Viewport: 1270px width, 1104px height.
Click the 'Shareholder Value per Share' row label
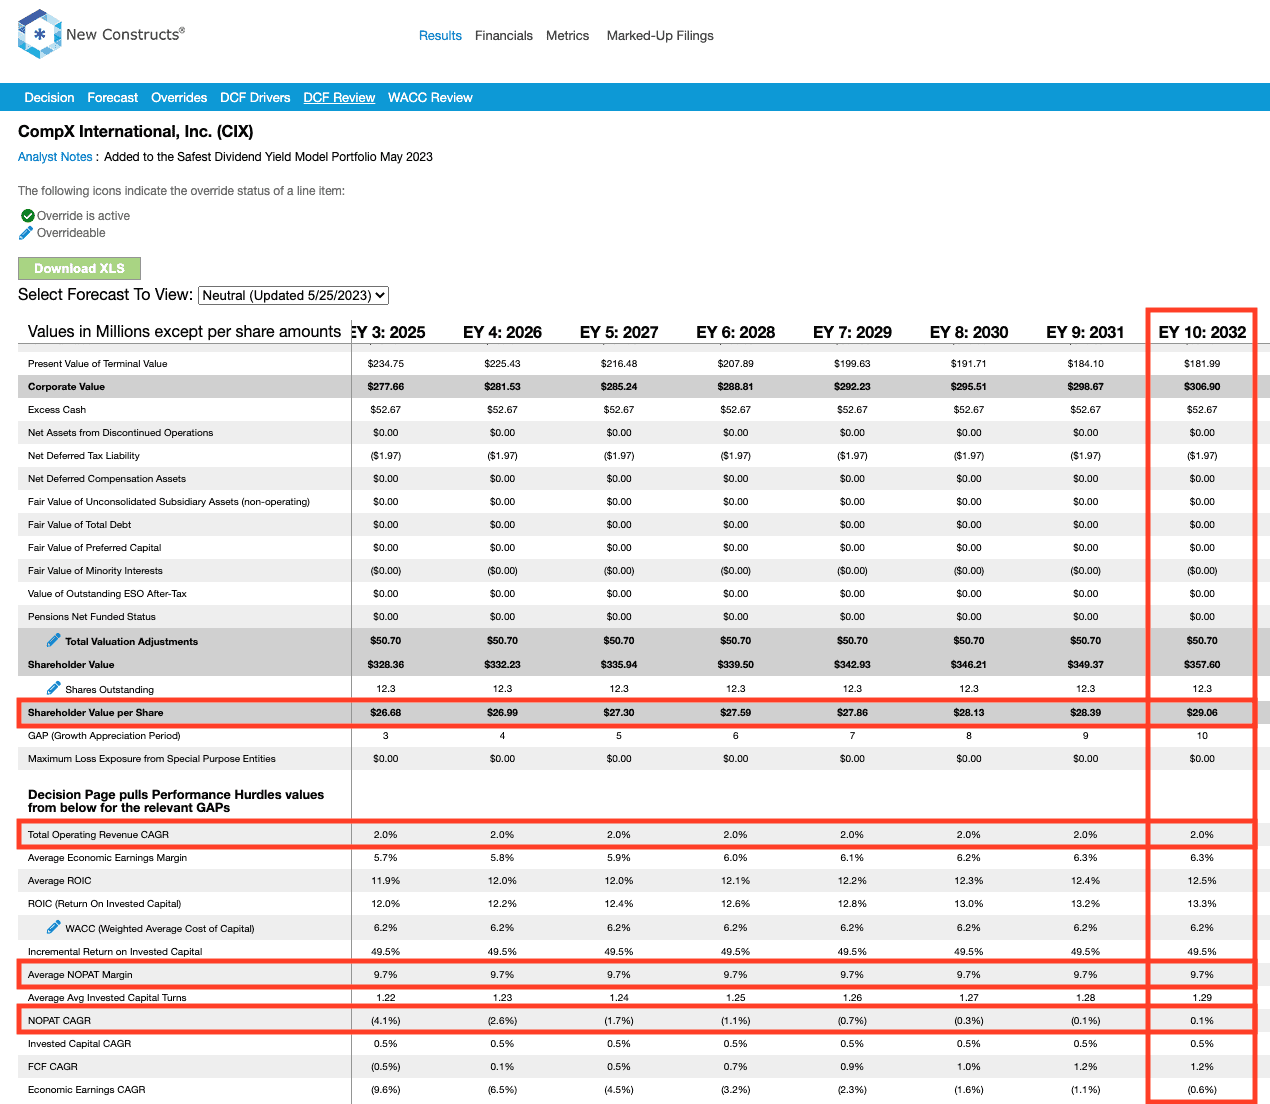coord(96,713)
